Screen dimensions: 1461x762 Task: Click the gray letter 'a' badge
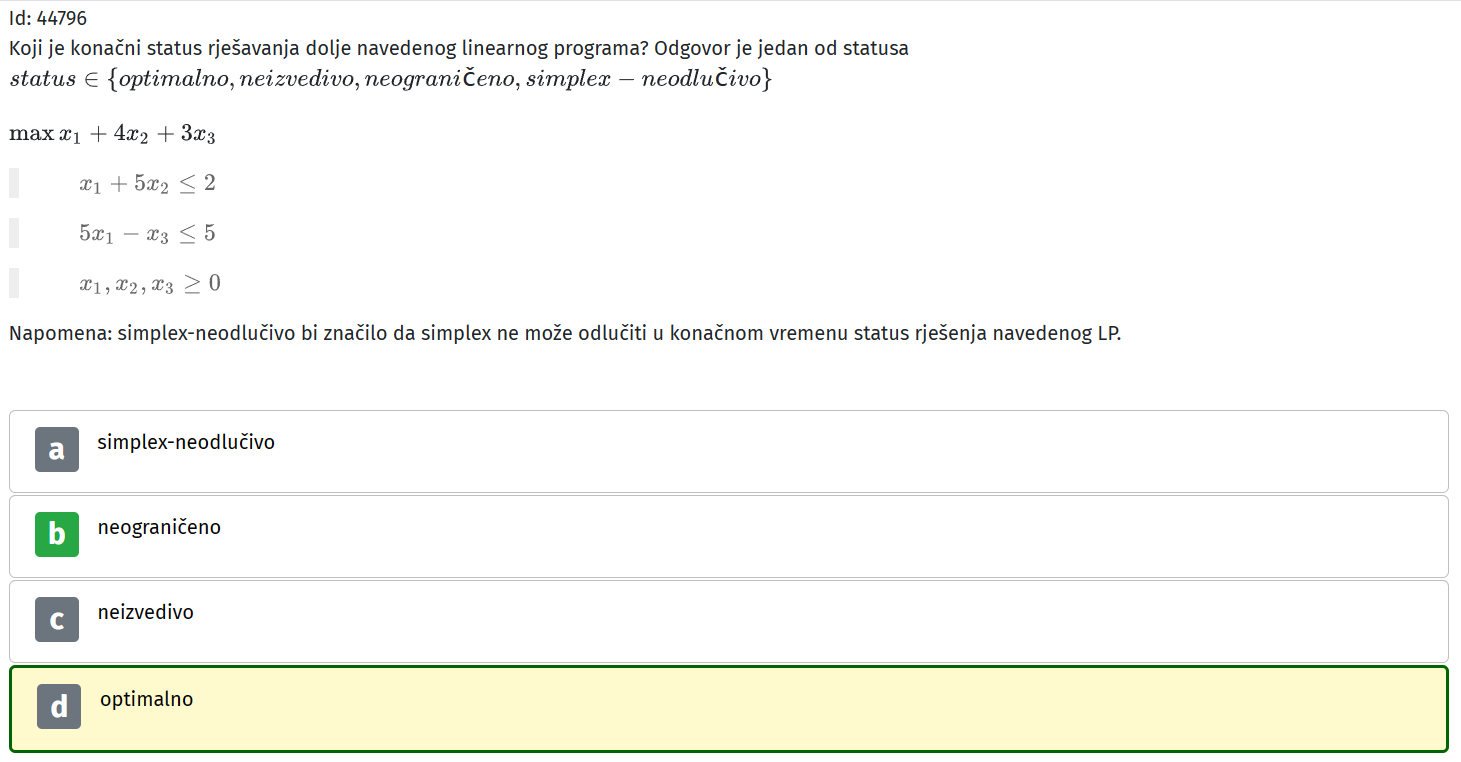click(x=57, y=450)
